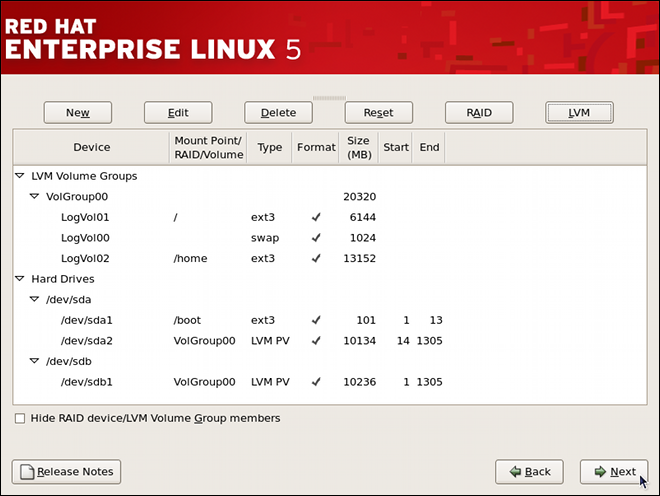
Task: Open the Release Notes
Action: tap(67, 472)
